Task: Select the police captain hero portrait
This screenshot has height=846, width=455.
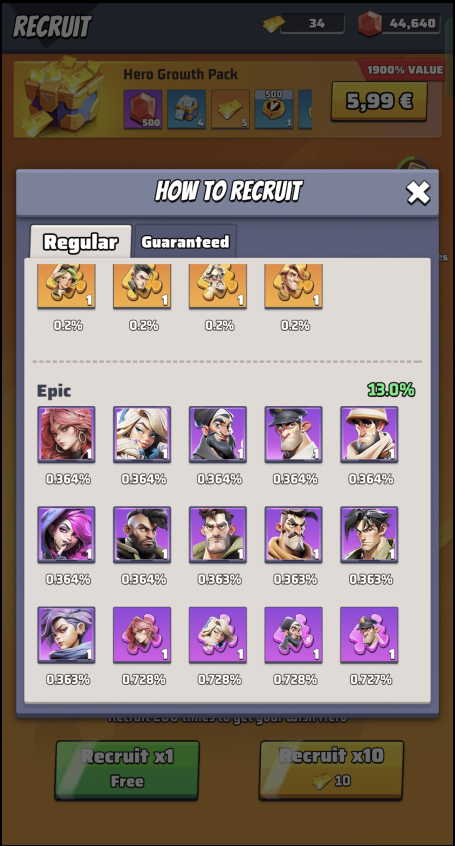Action: (x=294, y=434)
